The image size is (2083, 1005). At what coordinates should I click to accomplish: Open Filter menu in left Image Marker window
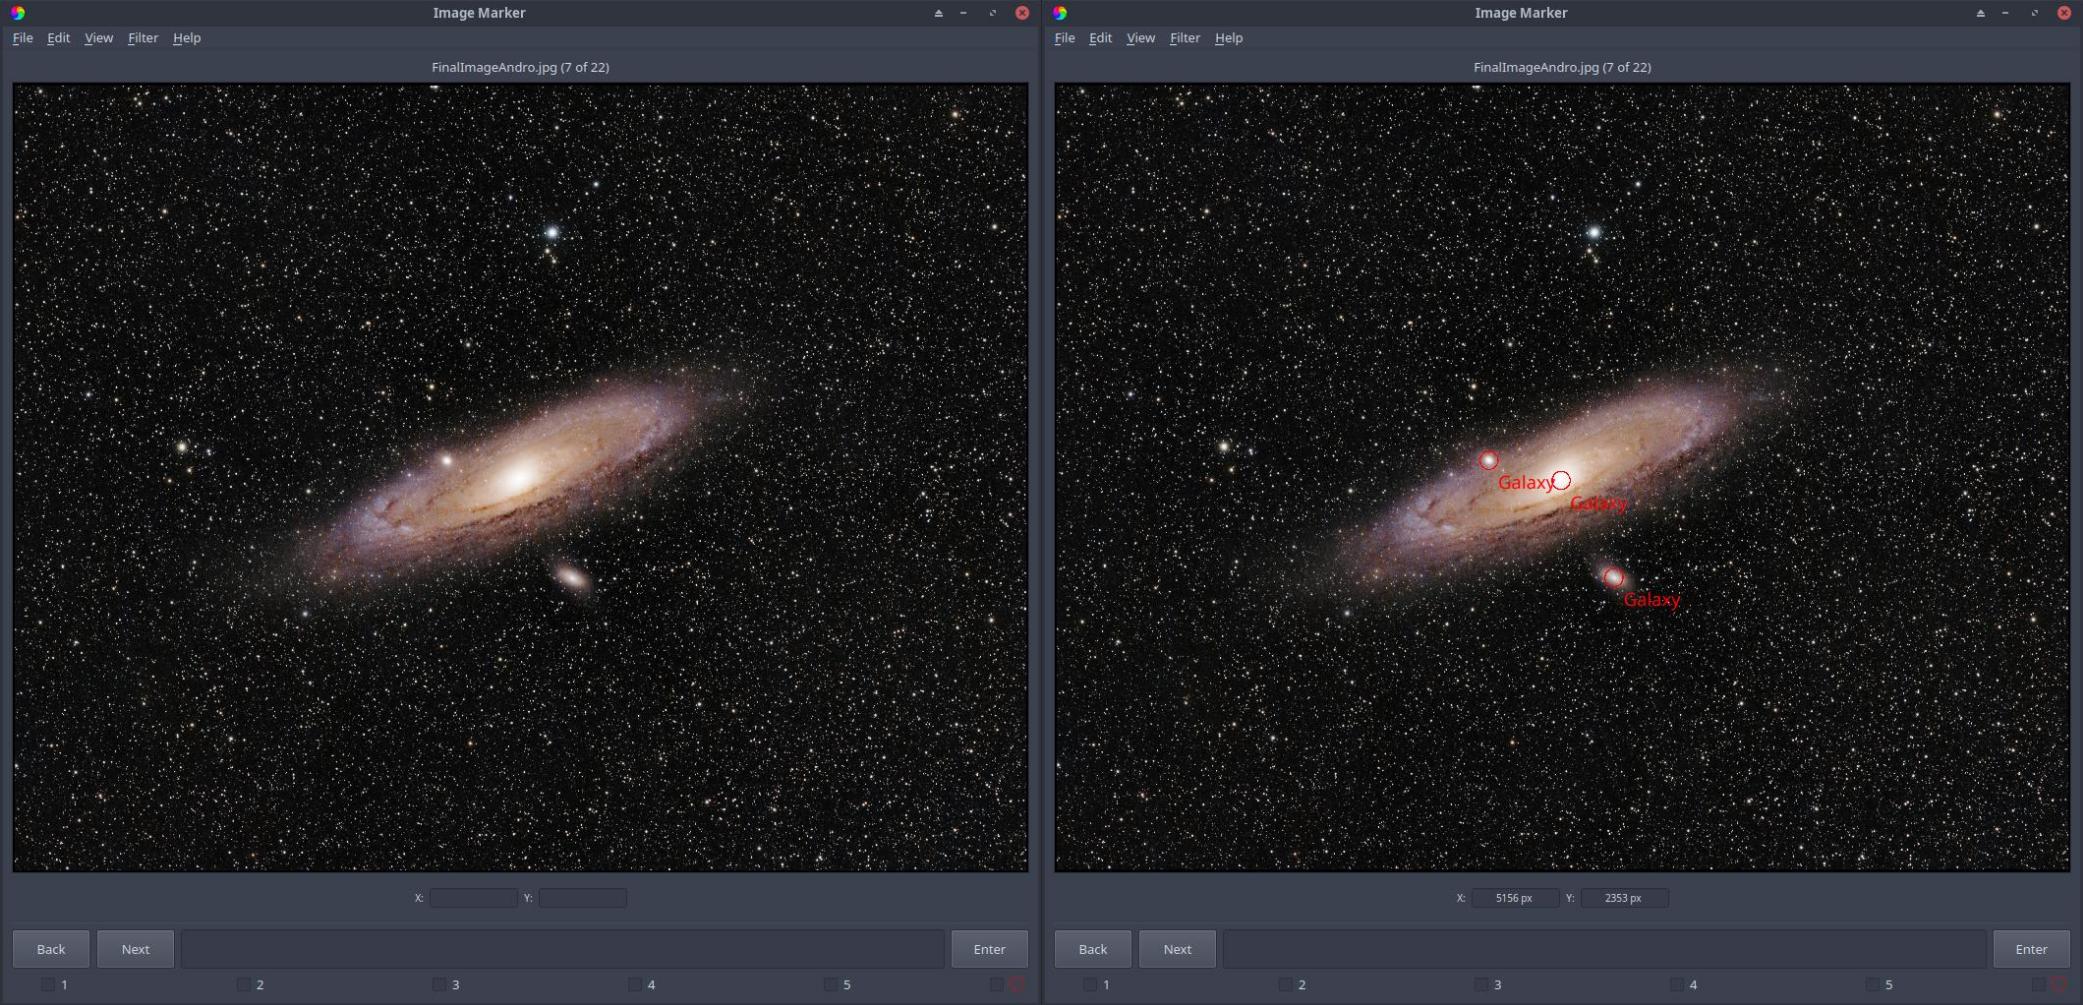[x=142, y=38]
